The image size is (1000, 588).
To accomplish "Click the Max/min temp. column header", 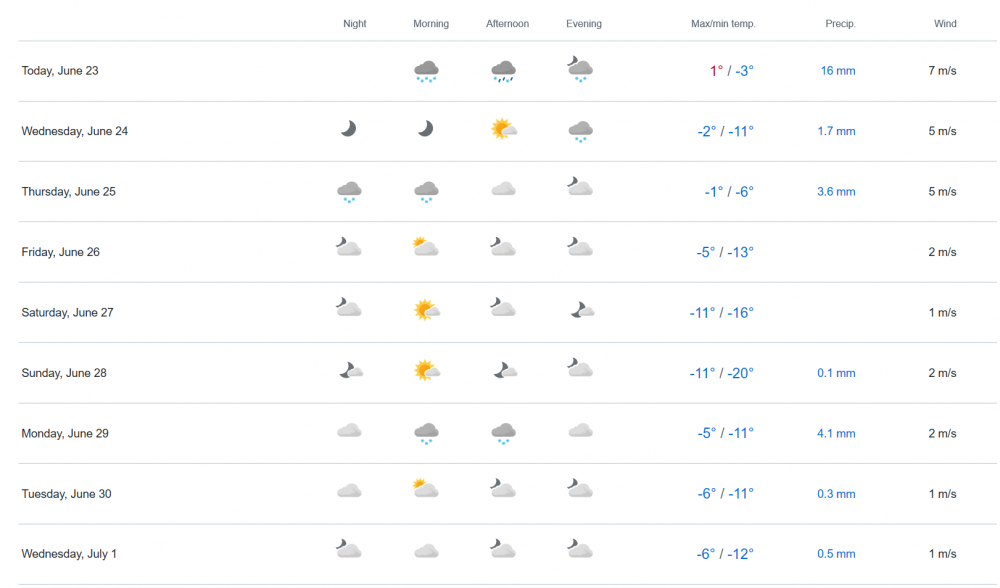I will [723, 24].
